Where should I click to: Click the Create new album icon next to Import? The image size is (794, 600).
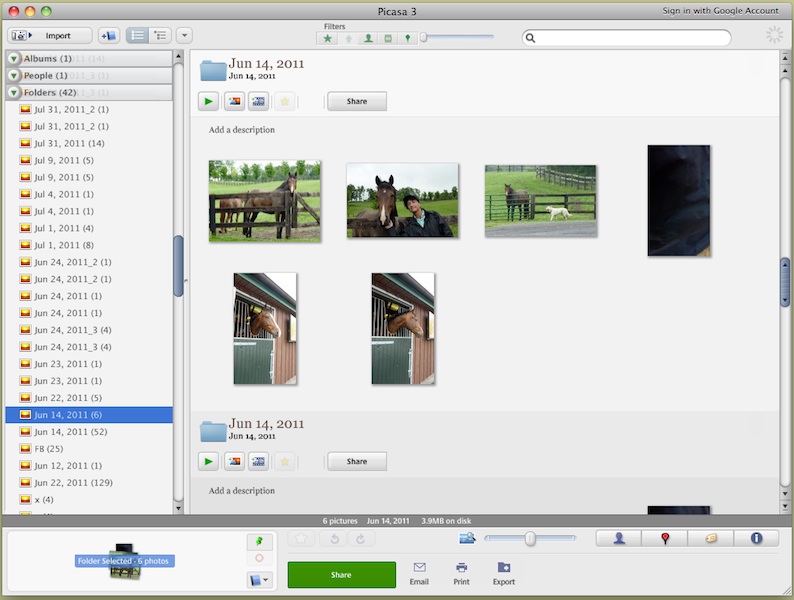[108, 35]
